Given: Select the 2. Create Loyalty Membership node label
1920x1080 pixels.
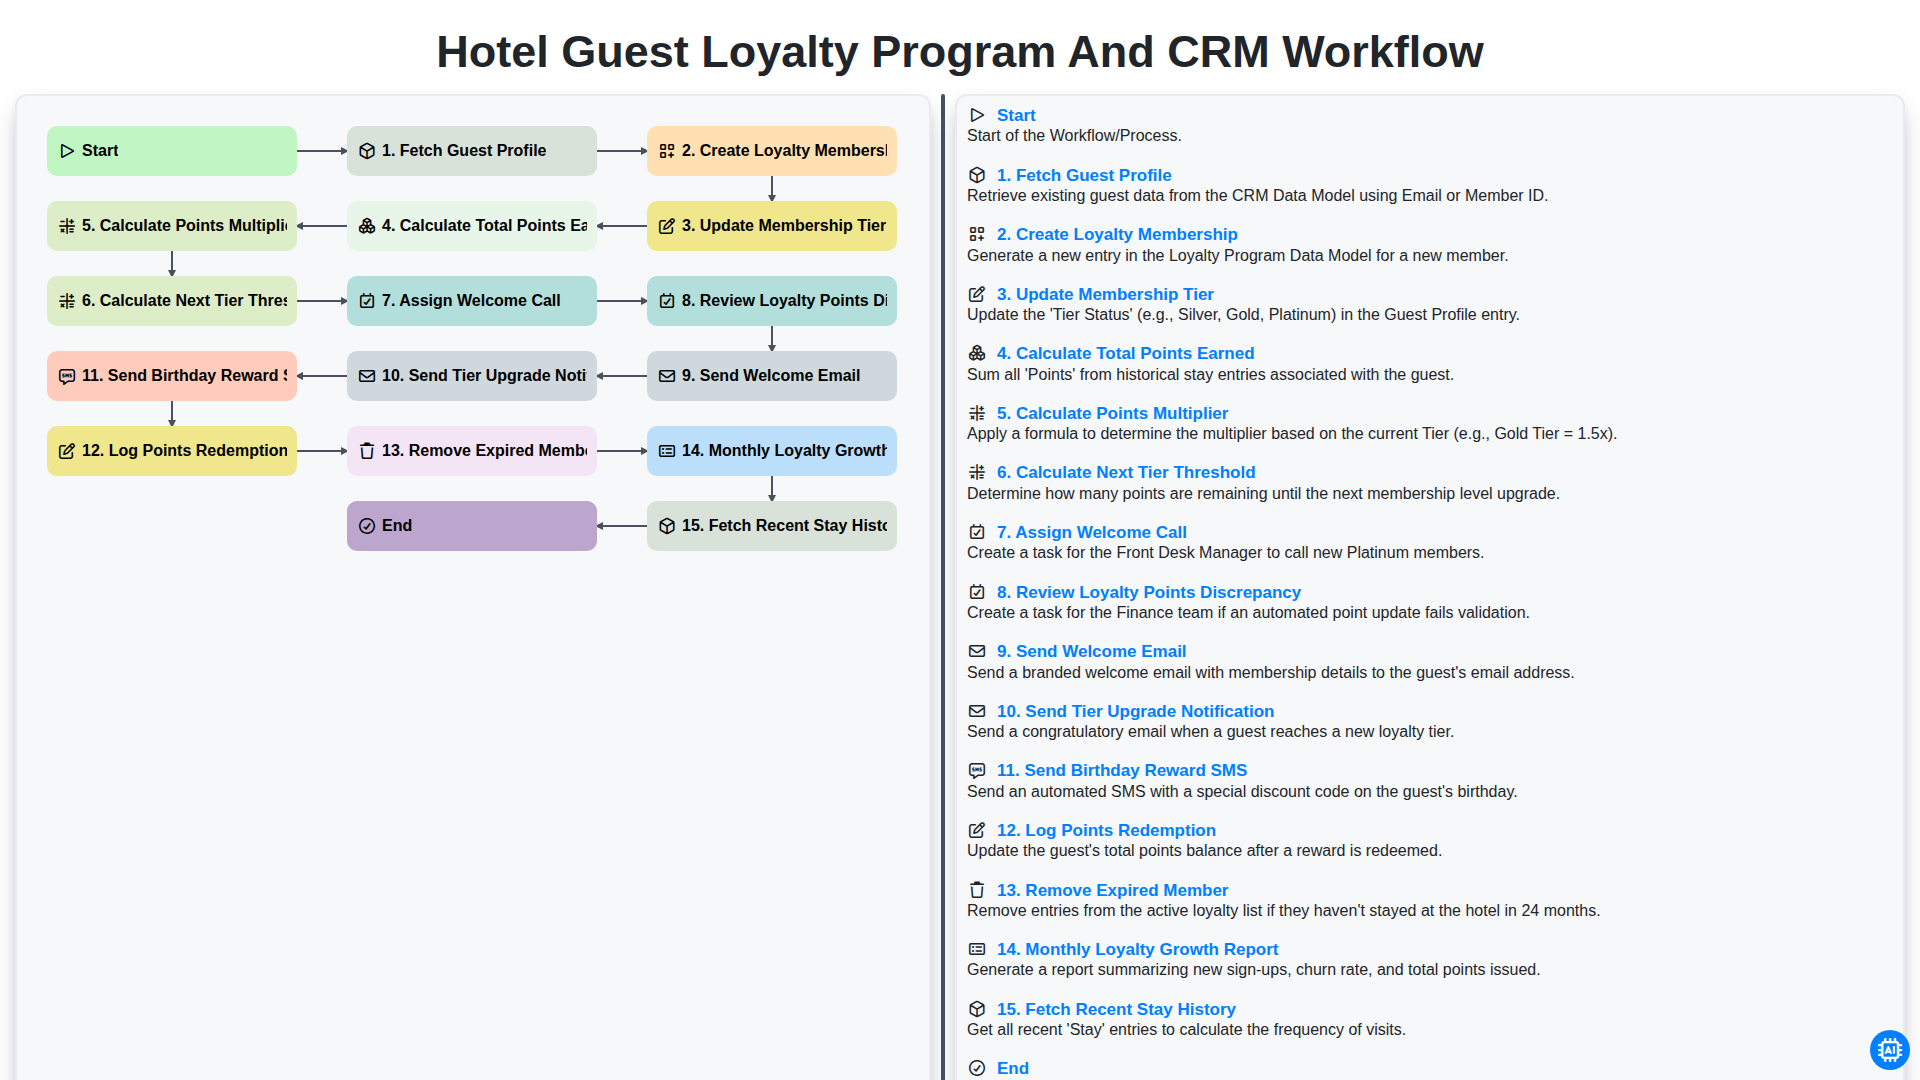Looking at the screenshot, I should tap(784, 151).
